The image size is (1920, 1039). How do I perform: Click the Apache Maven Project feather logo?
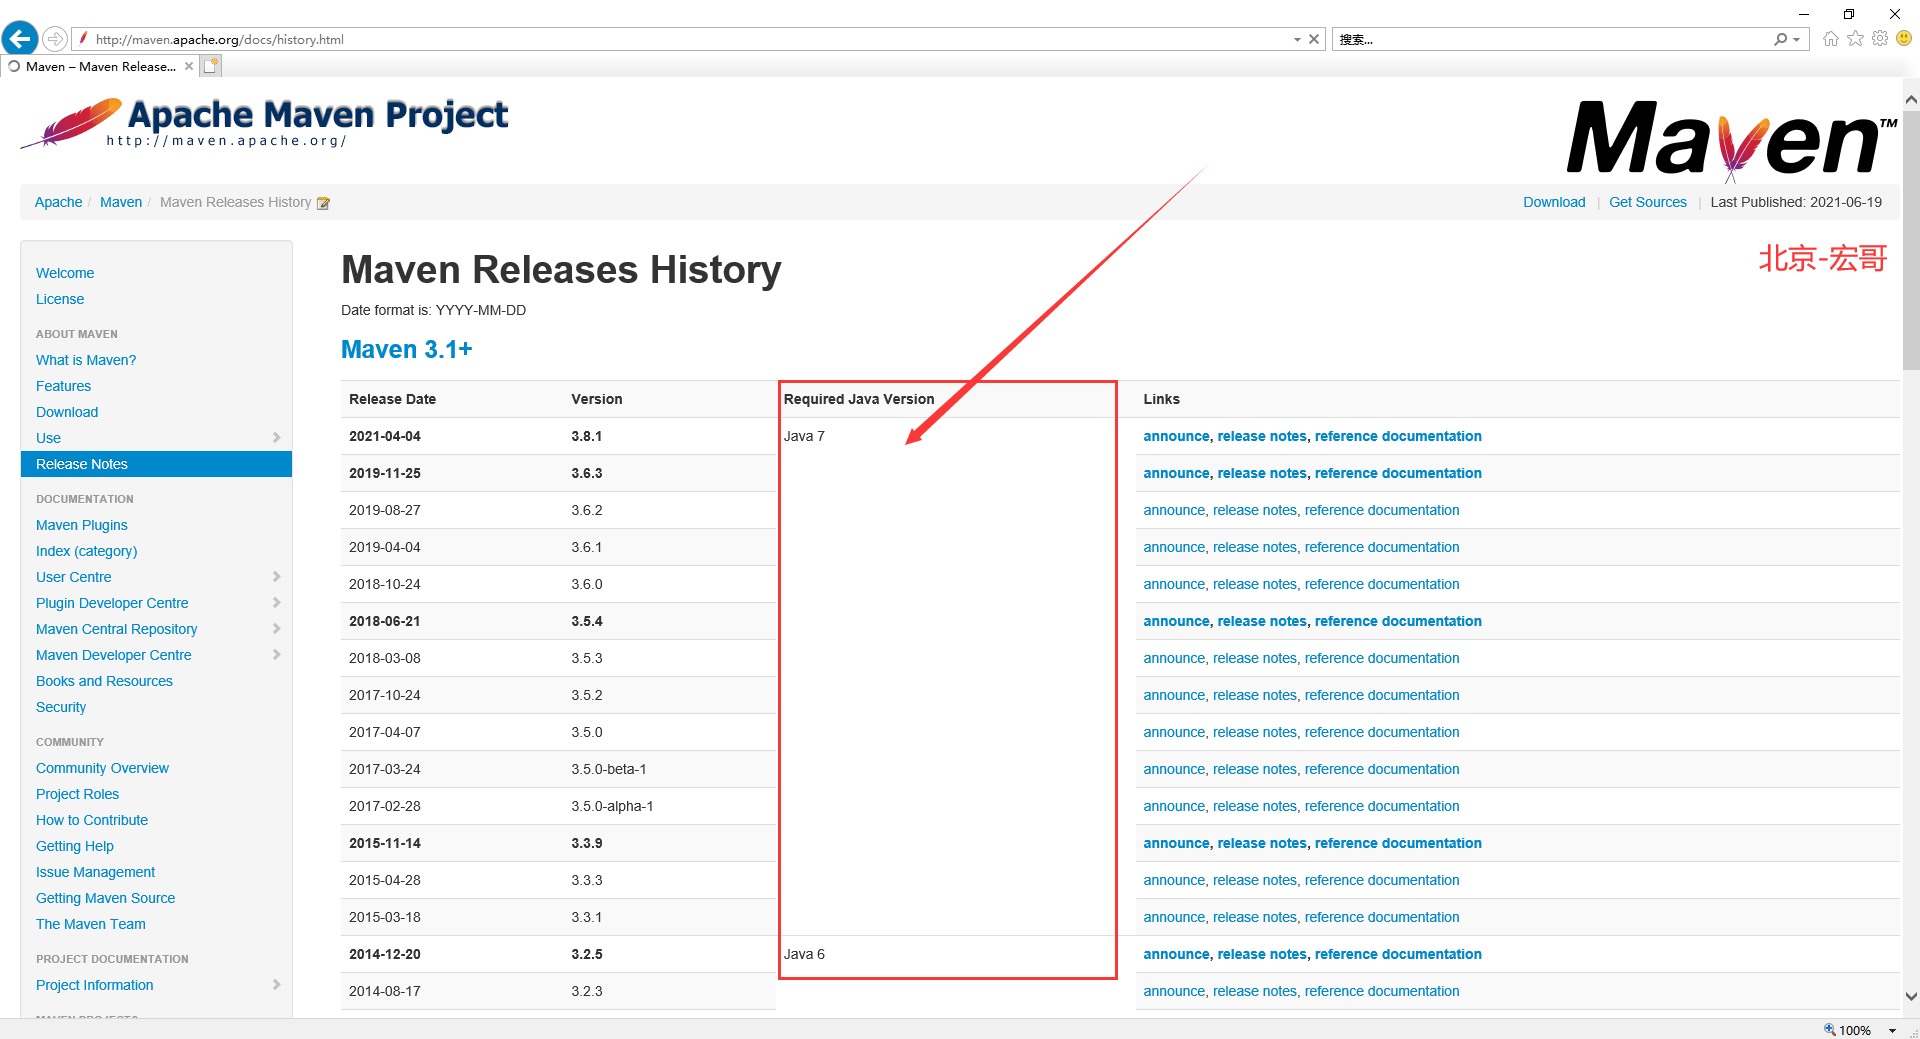pyautogui.click(x=264, y=123)
